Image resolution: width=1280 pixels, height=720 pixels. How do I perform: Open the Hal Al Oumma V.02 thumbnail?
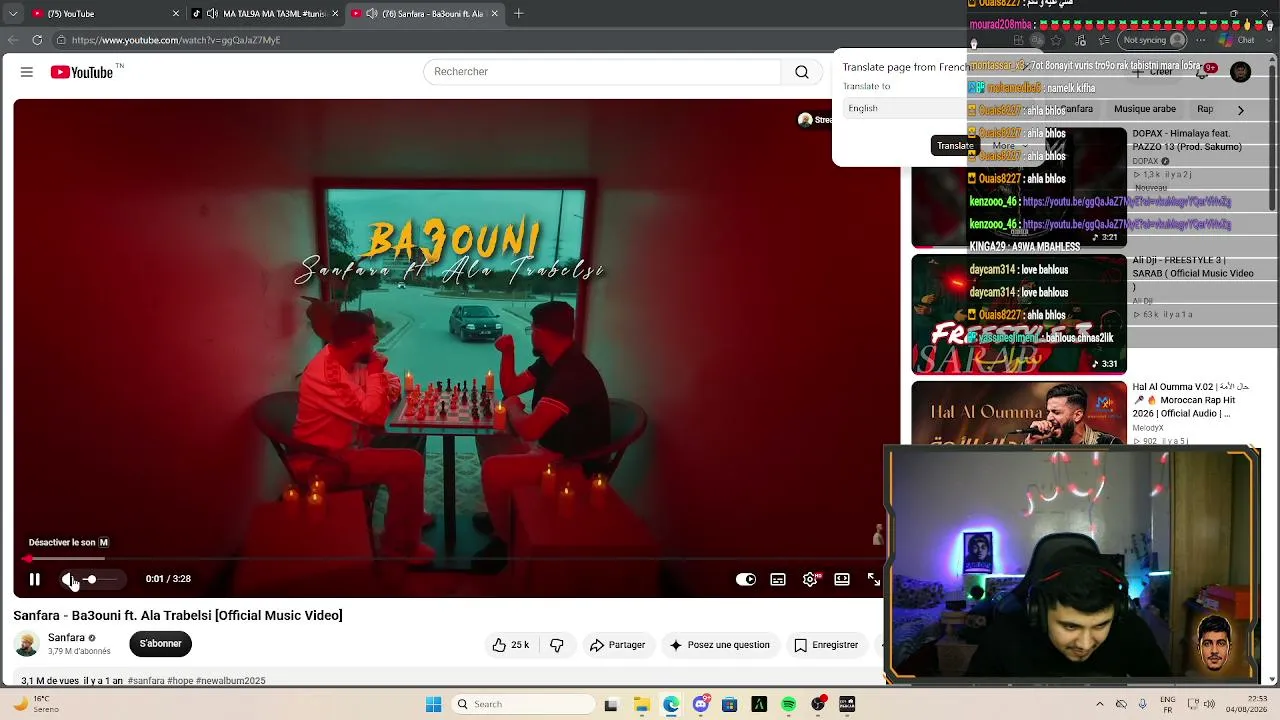(1019, 412)
